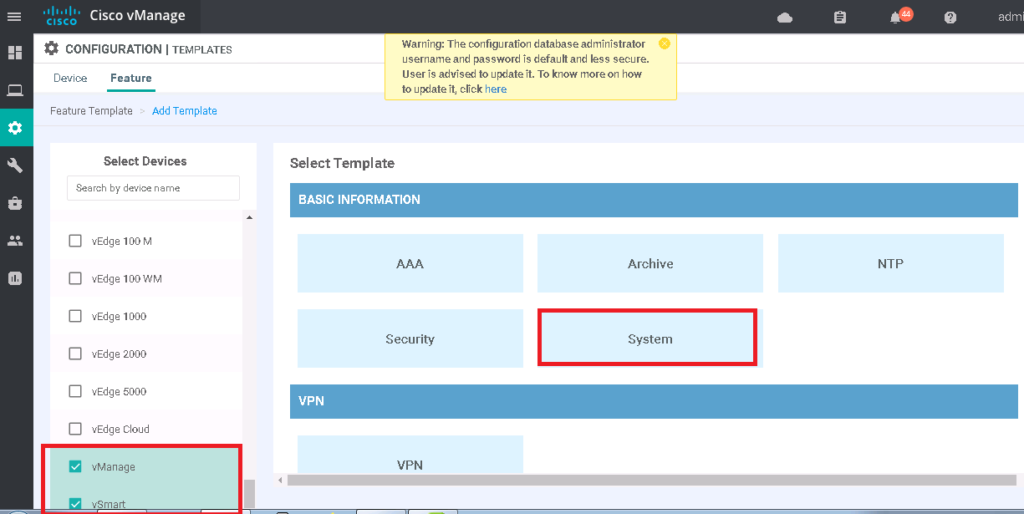Open the help question mark icon

pos(950,18)
